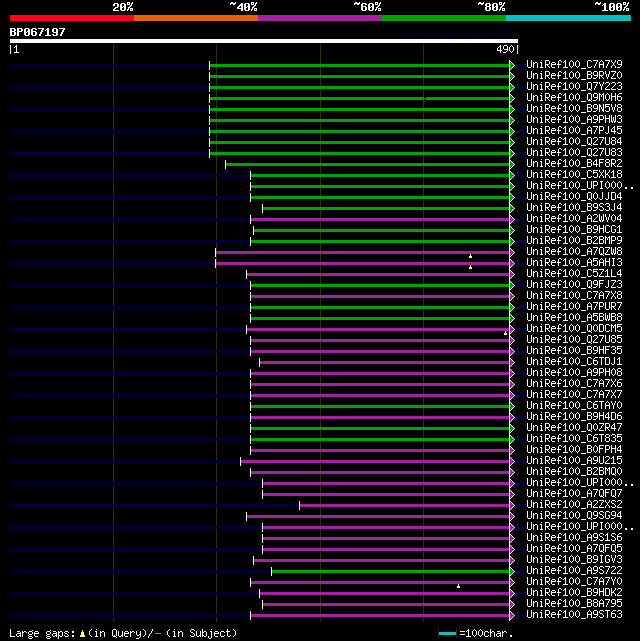Select the UniRef100_C6T835 label
Screen dimensions: 640x641
574,439
